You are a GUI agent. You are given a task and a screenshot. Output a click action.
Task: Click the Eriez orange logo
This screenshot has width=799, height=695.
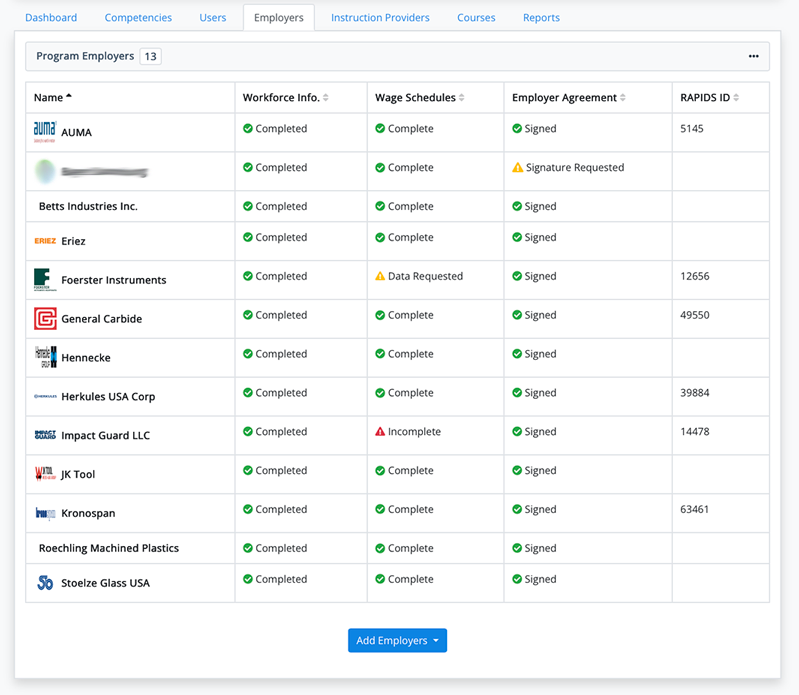tap(45, 240)
